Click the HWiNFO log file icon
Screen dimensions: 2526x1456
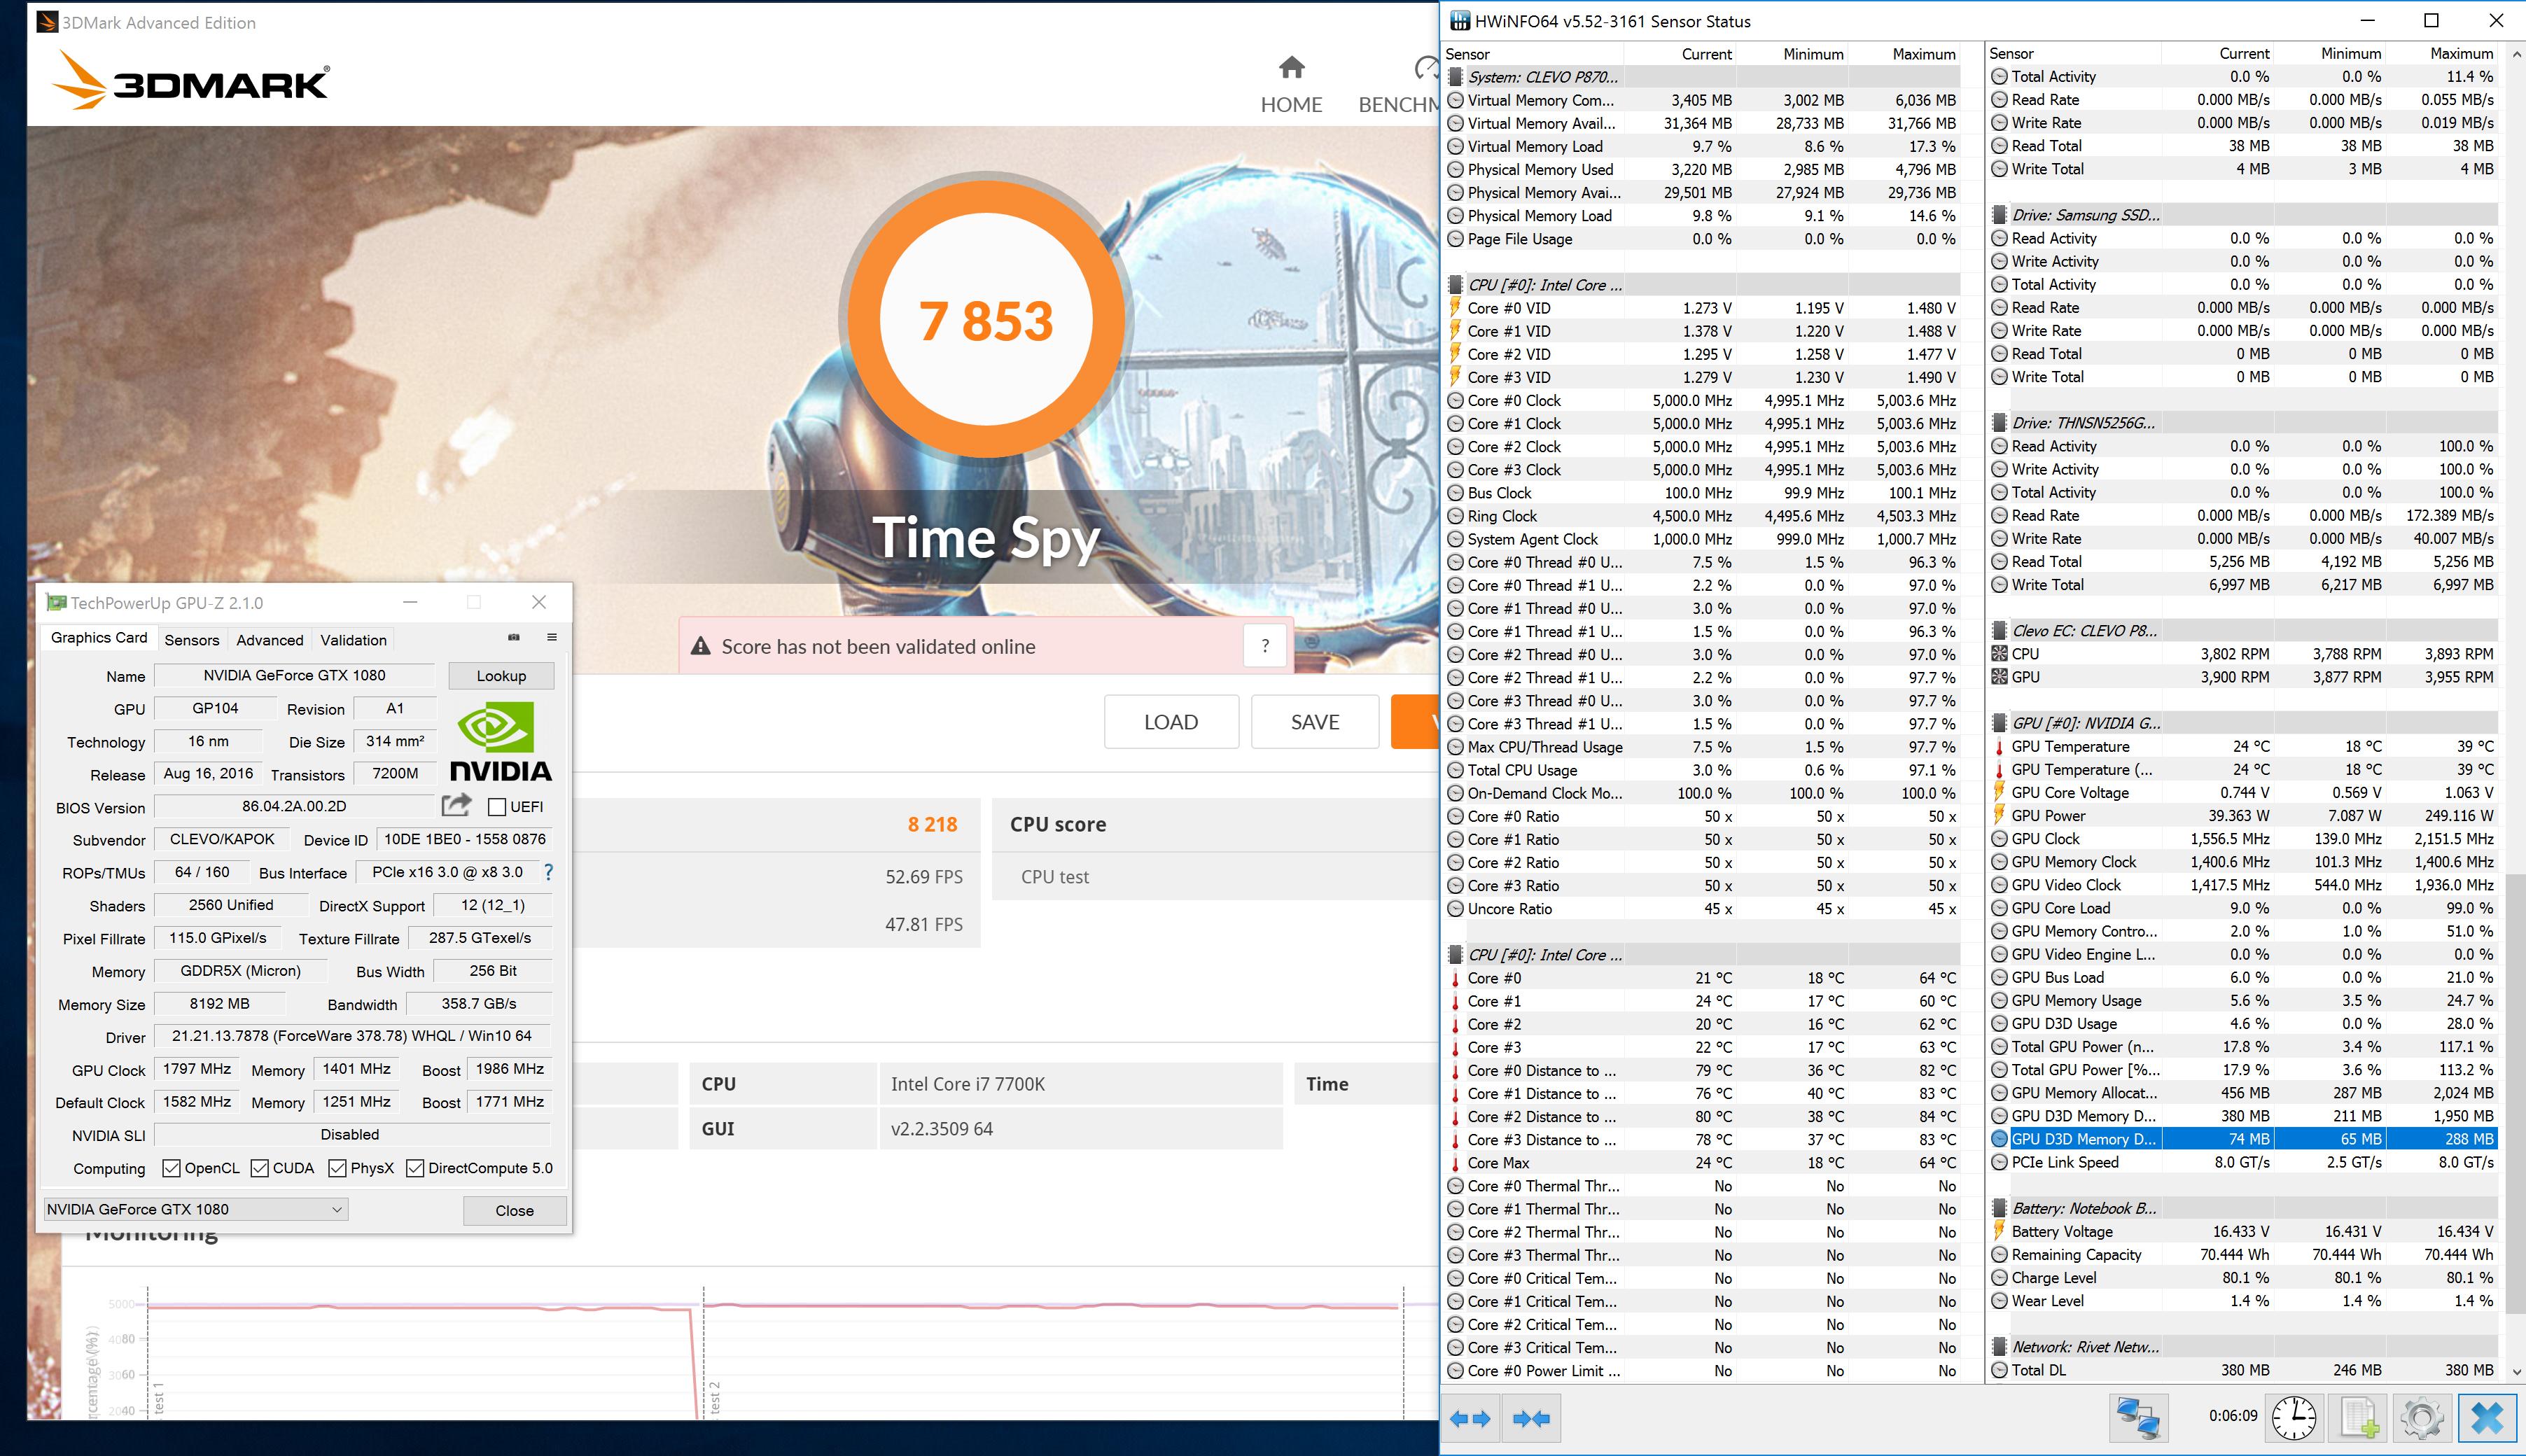(2358, 1418)
